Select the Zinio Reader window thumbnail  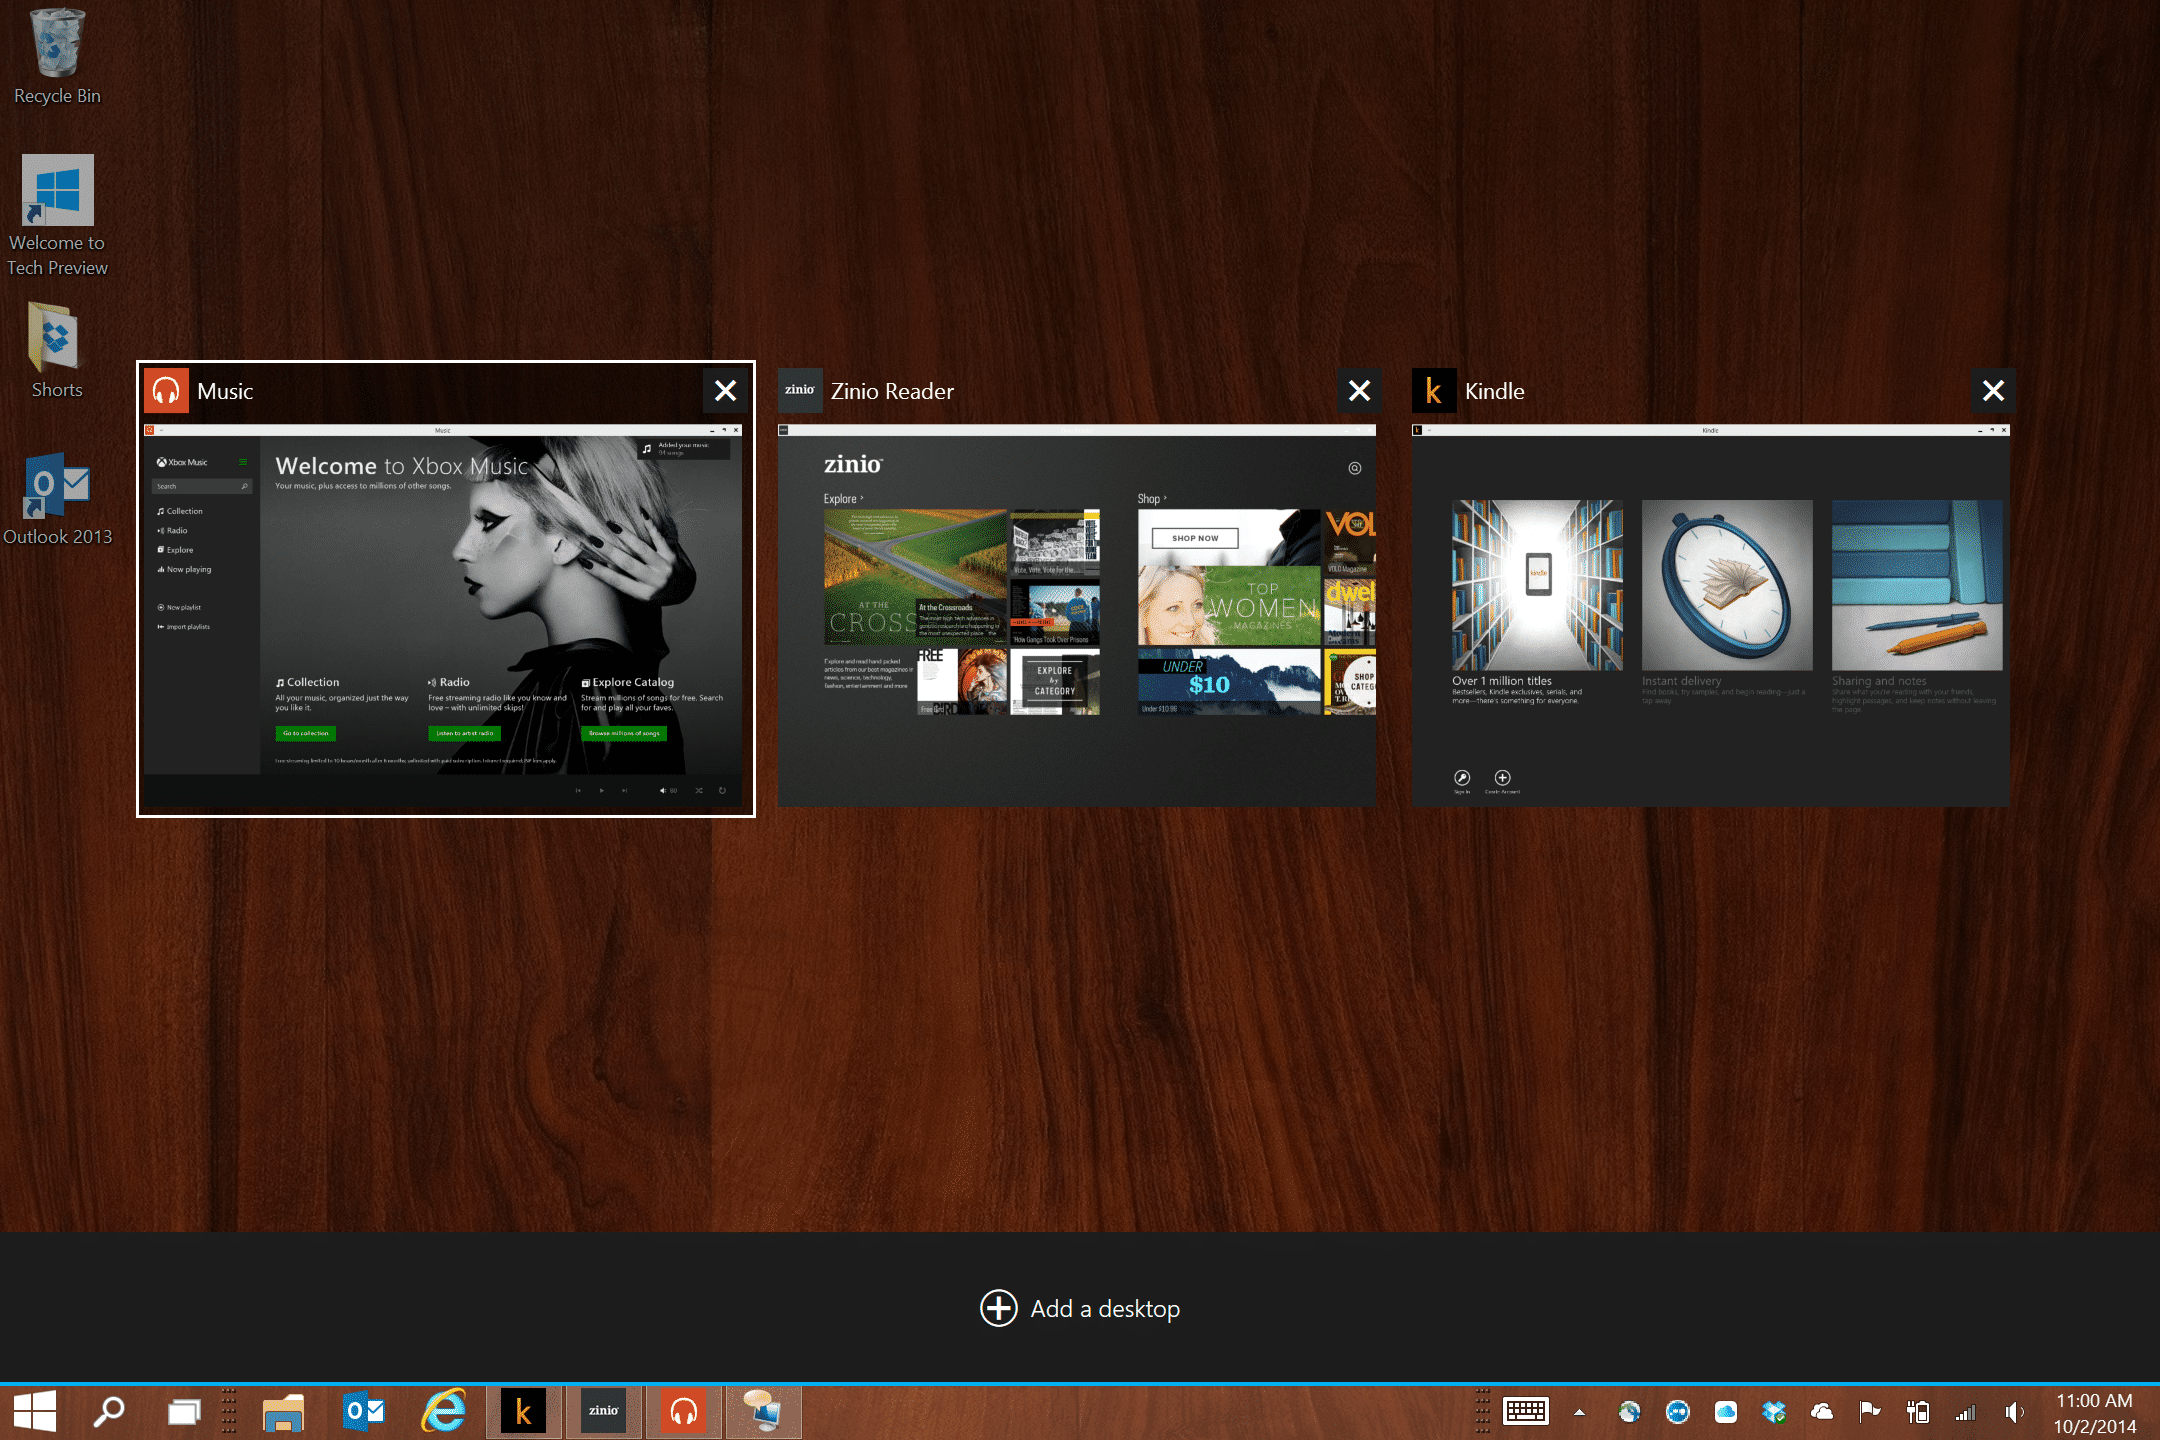pos(1077,616)
